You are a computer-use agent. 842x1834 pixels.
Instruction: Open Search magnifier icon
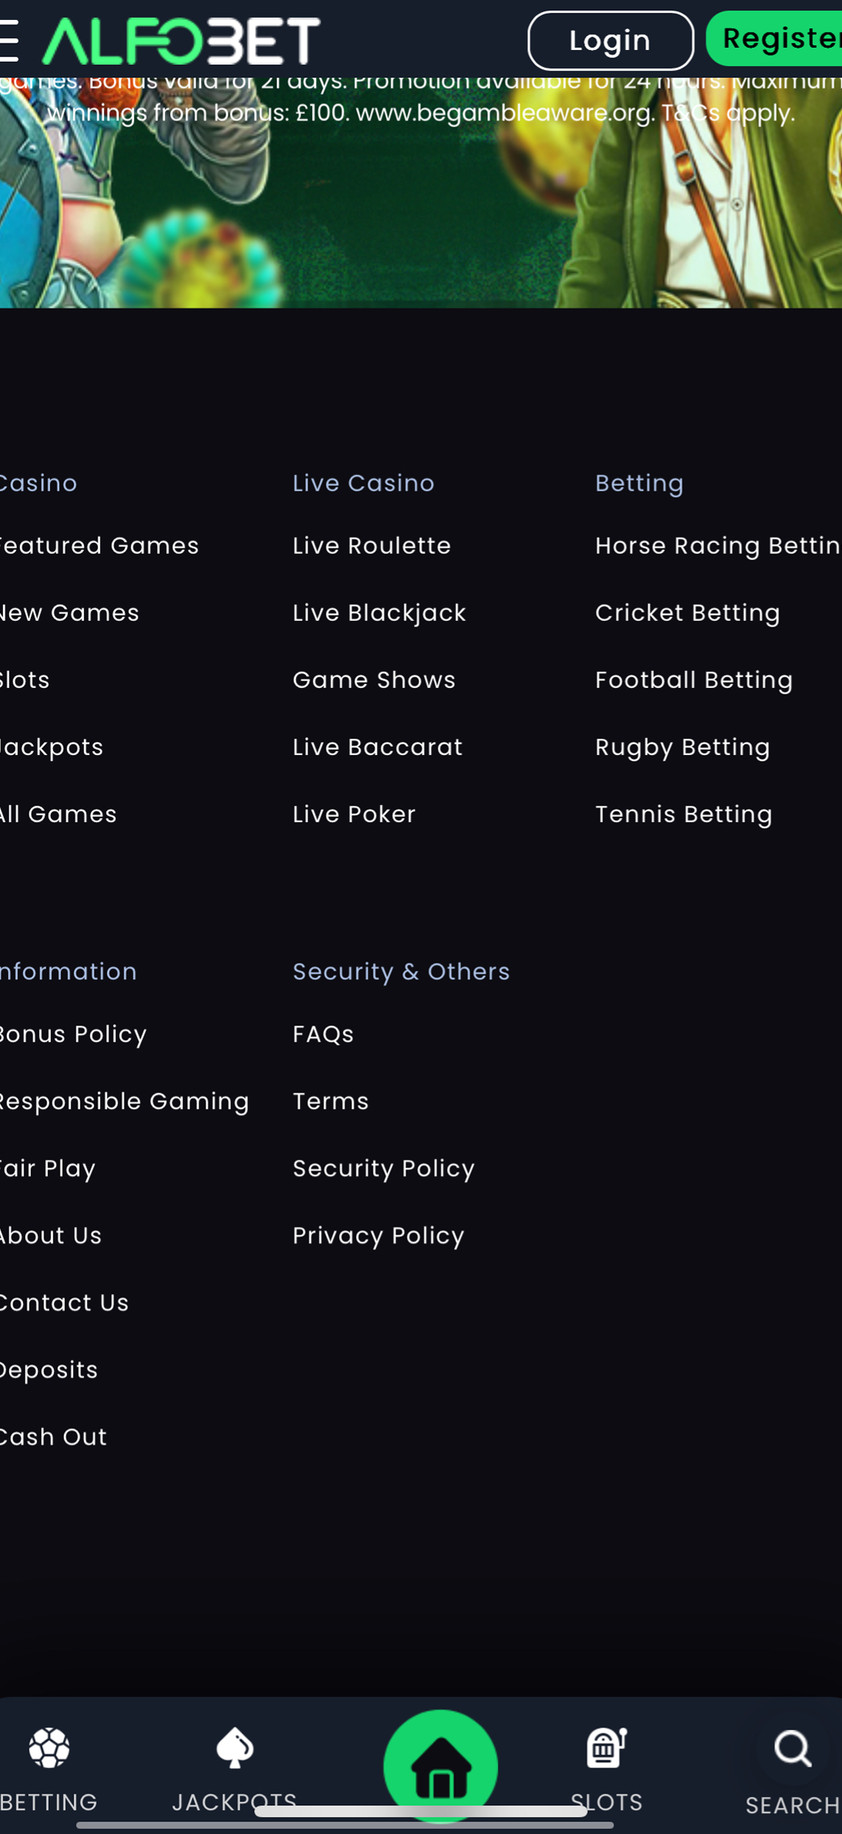[793, 1750]
